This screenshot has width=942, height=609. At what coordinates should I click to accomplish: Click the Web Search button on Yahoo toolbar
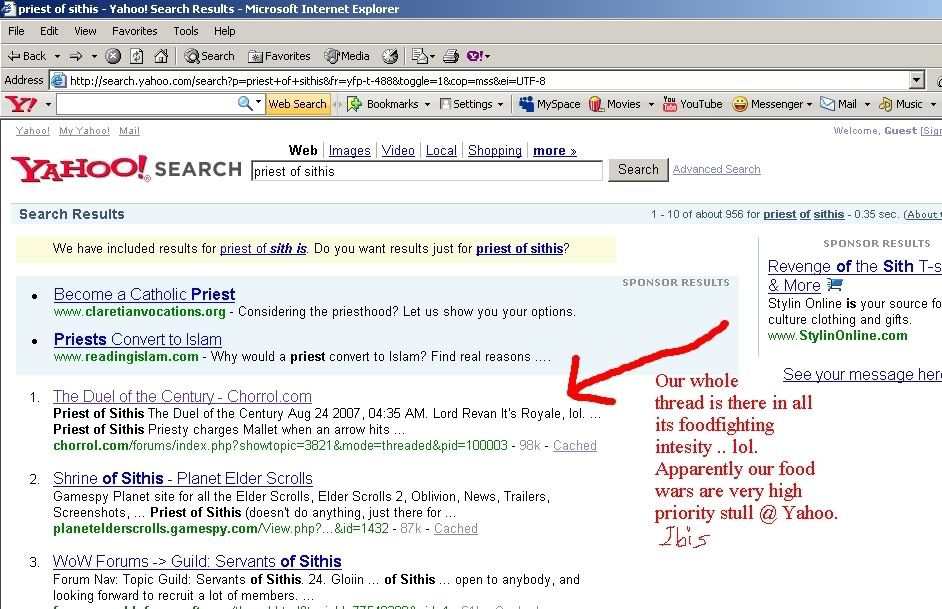(297, 104)
